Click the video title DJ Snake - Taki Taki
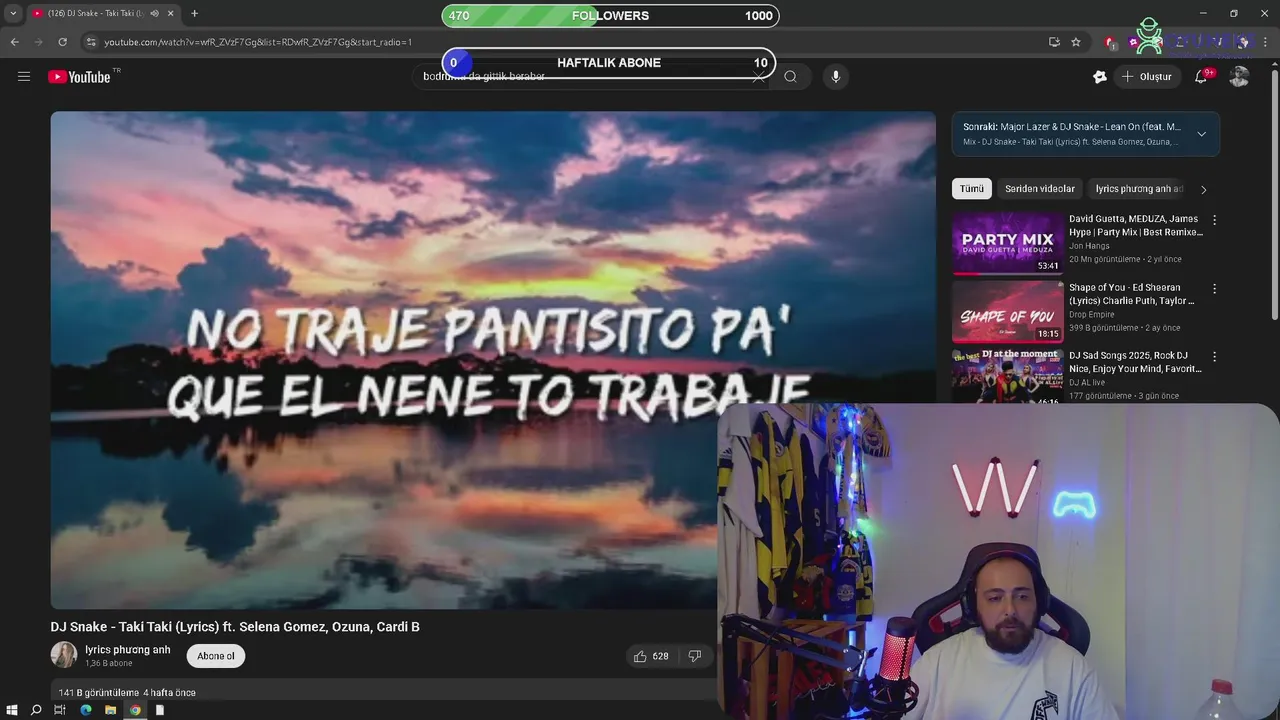 pyautogui.click(x=235, y=627)
